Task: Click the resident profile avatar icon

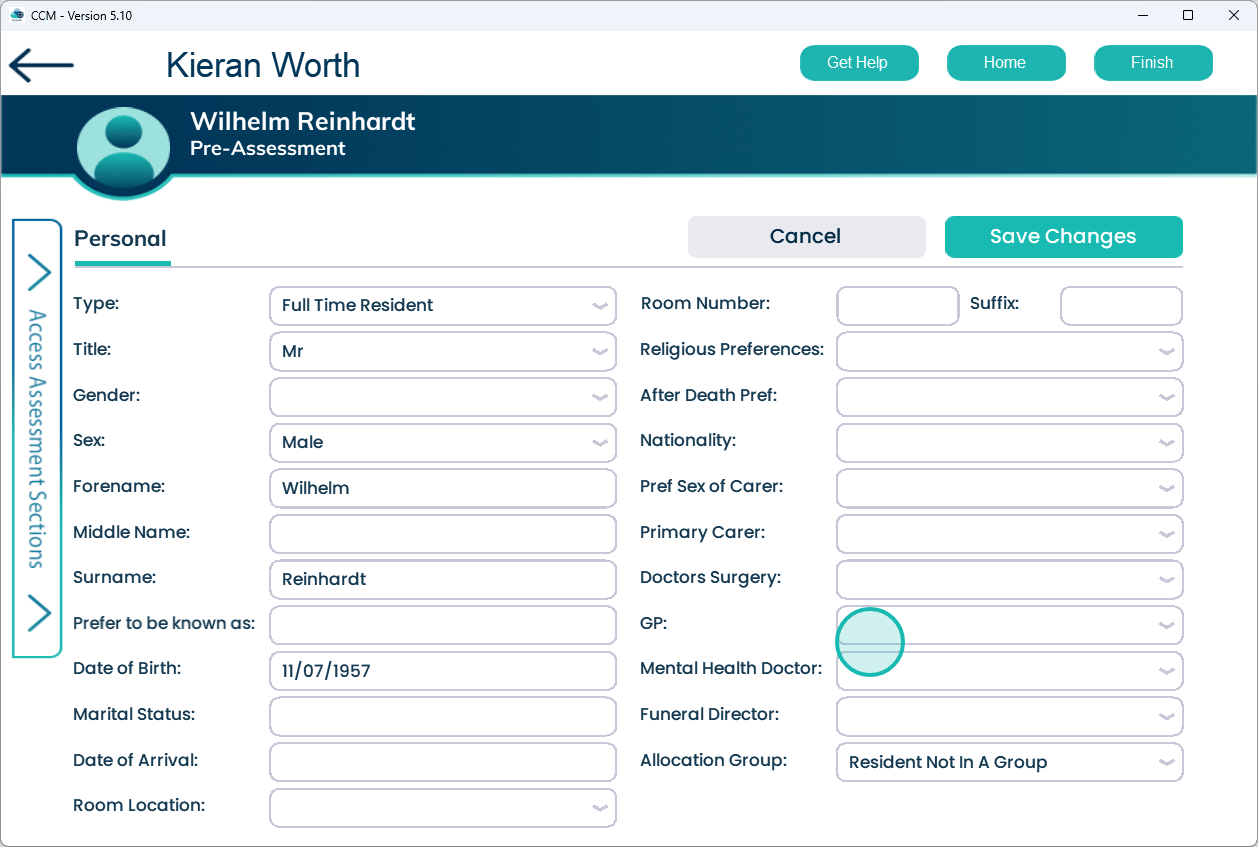Action: point(124,147)
